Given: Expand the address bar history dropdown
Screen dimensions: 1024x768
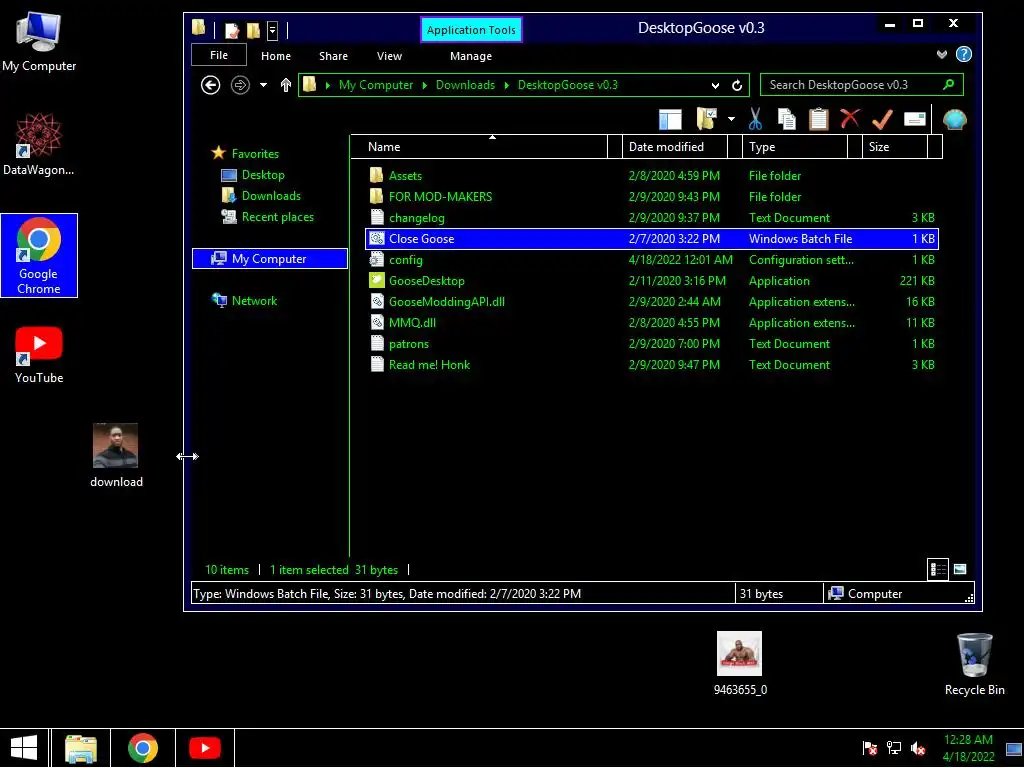Looking at the screenshot, I should click(x=715, y=86).
